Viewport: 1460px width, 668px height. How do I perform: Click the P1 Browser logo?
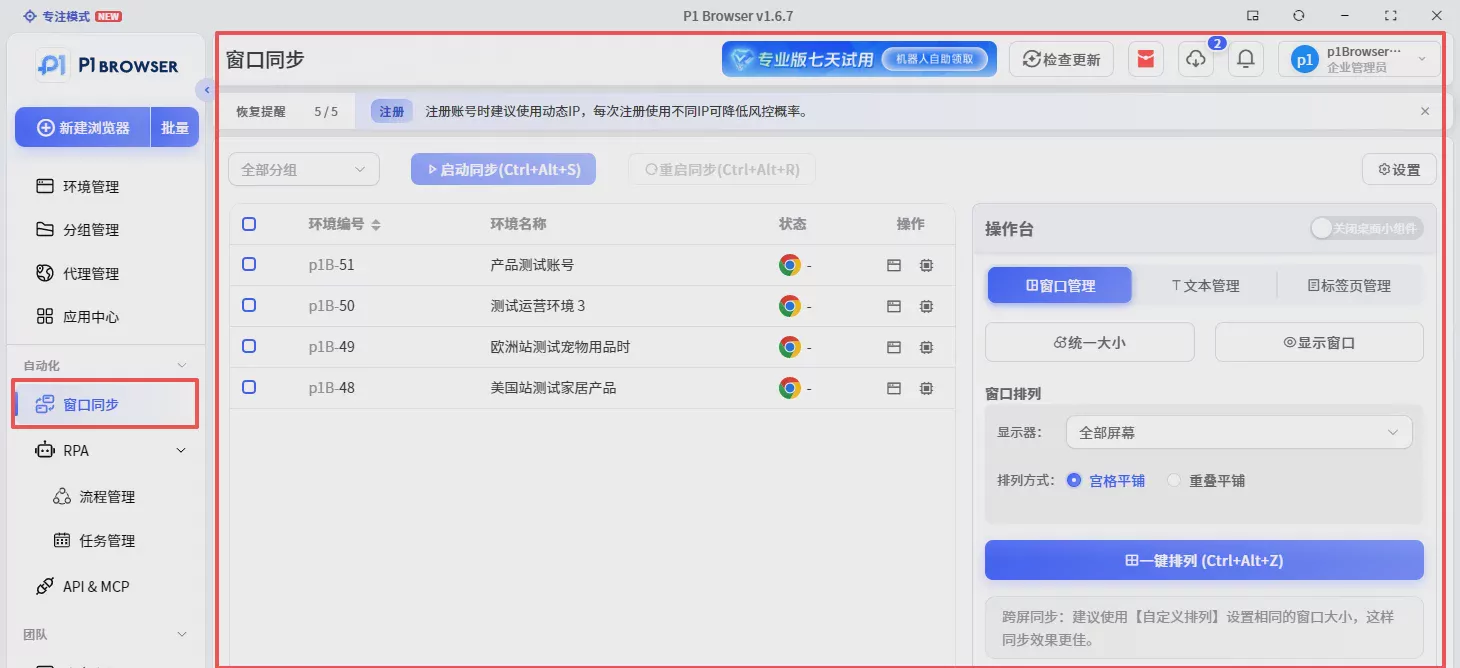coord(108,65)
